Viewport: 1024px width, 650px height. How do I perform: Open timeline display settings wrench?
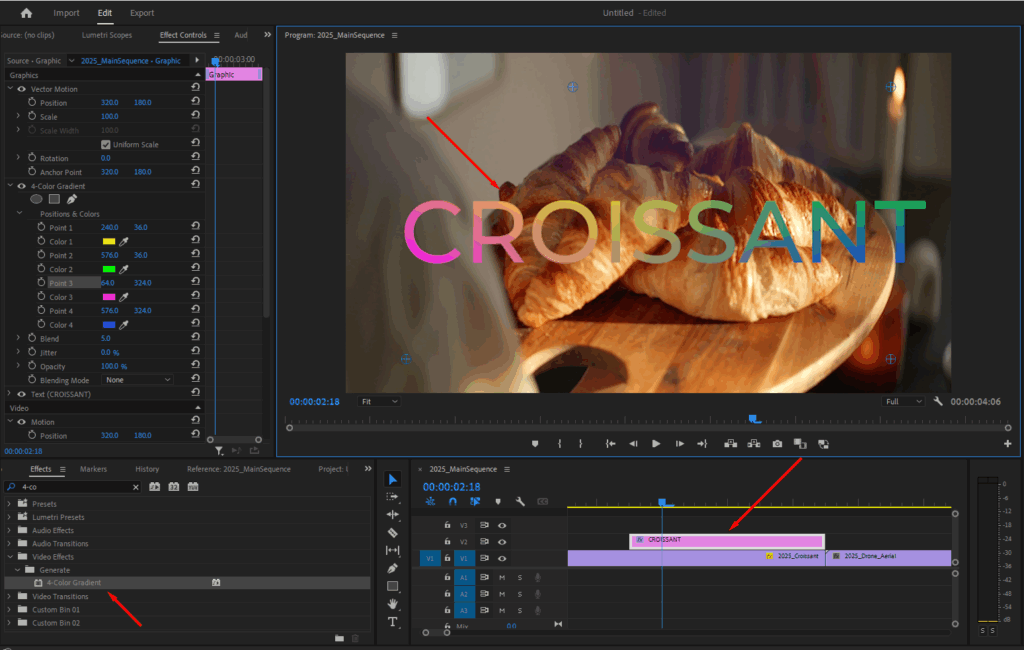520,502
